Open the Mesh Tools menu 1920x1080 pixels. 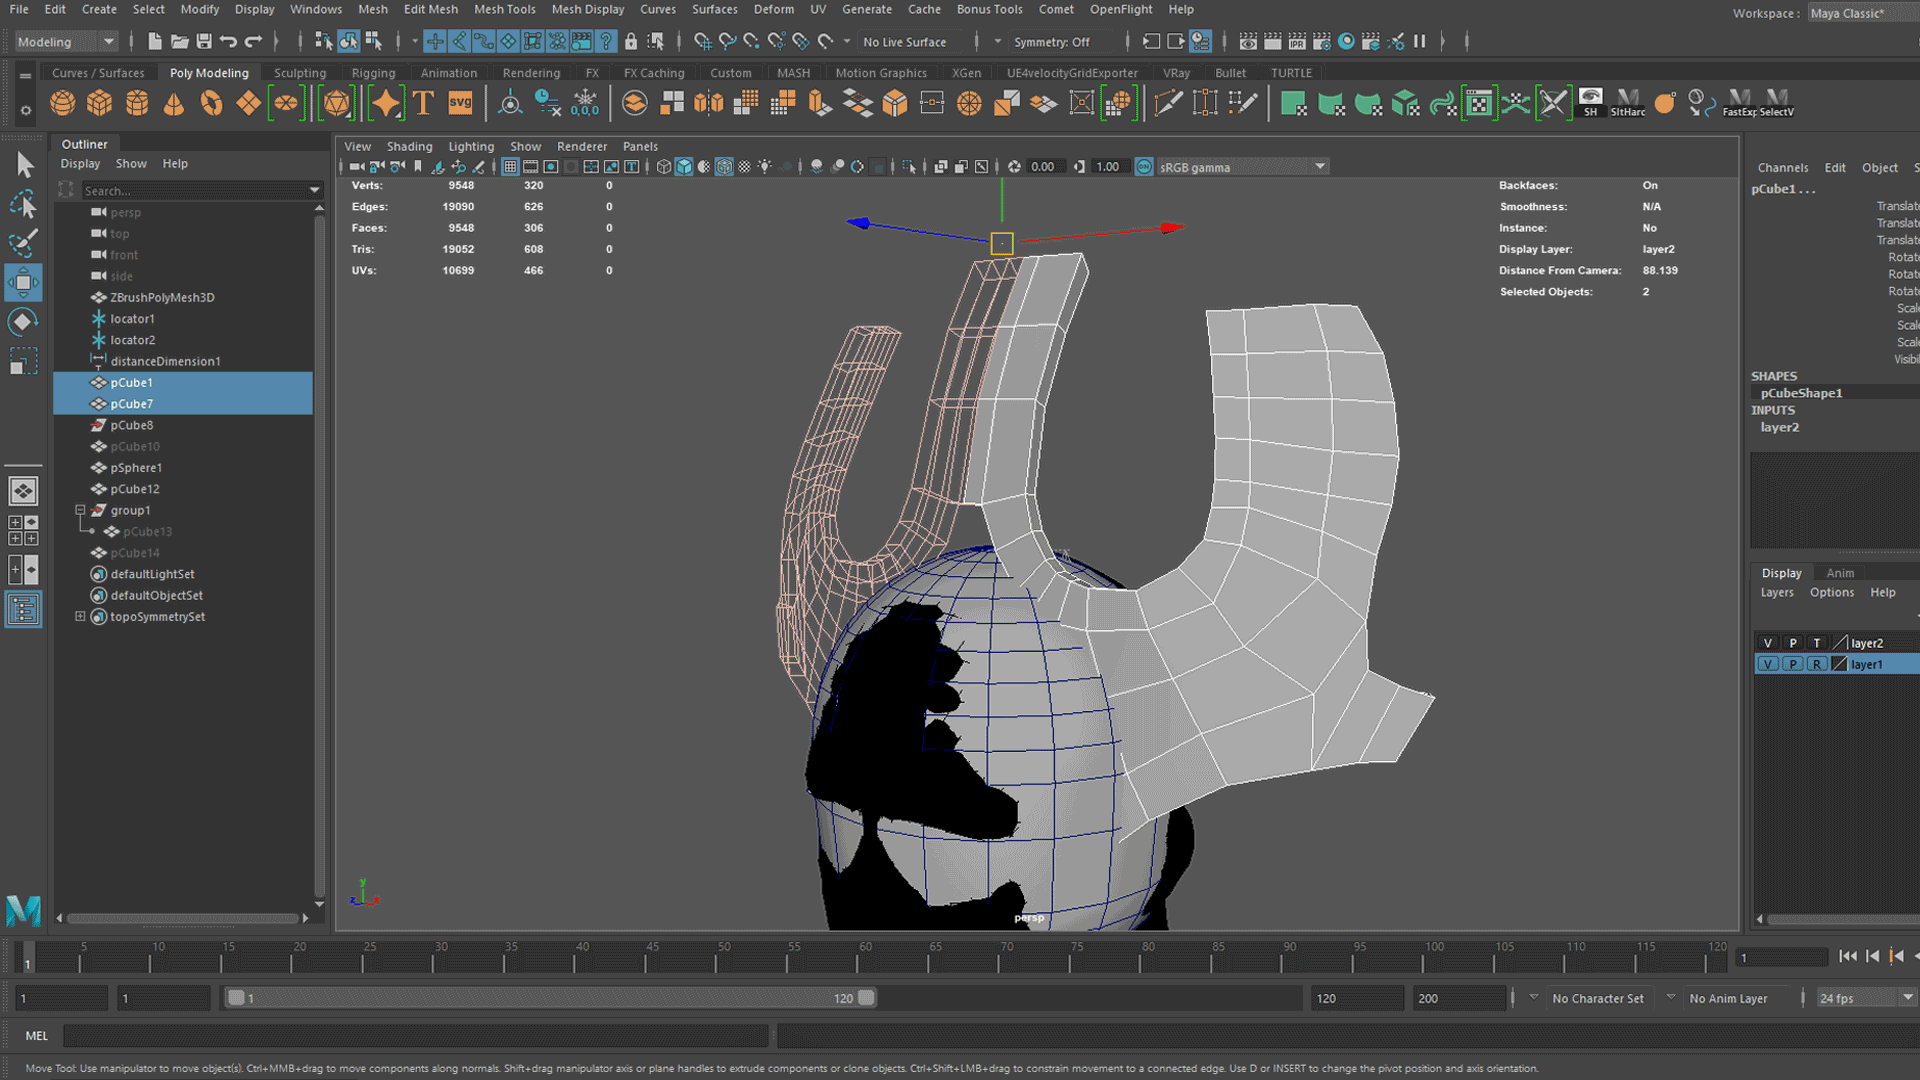[504, 9]
